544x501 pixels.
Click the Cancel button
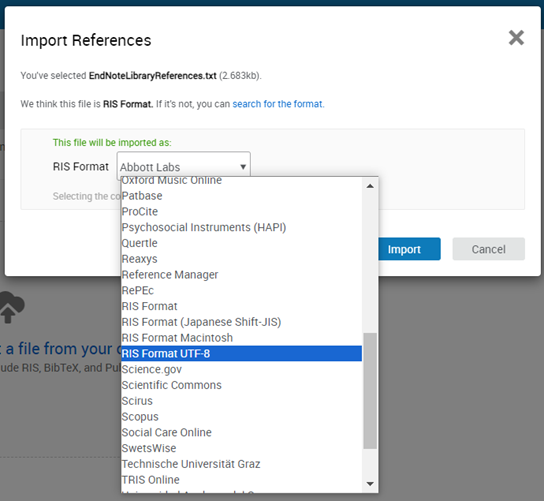488,249
